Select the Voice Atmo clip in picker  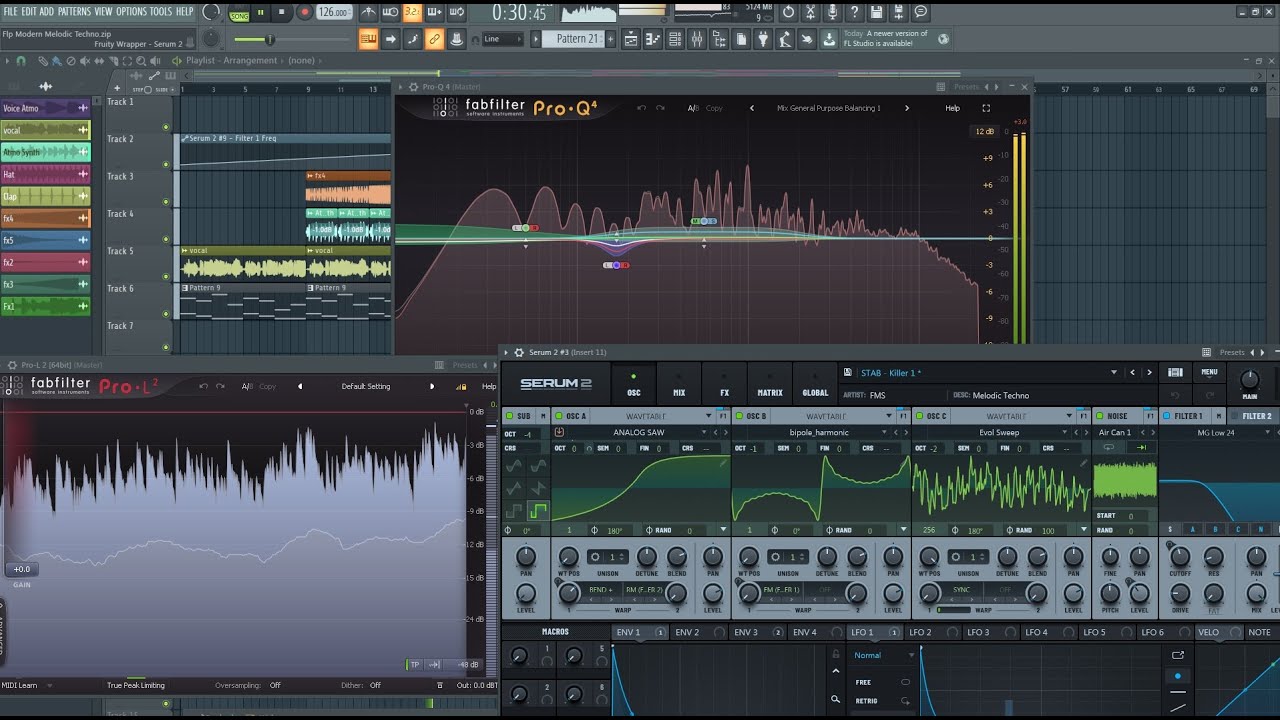45,108
